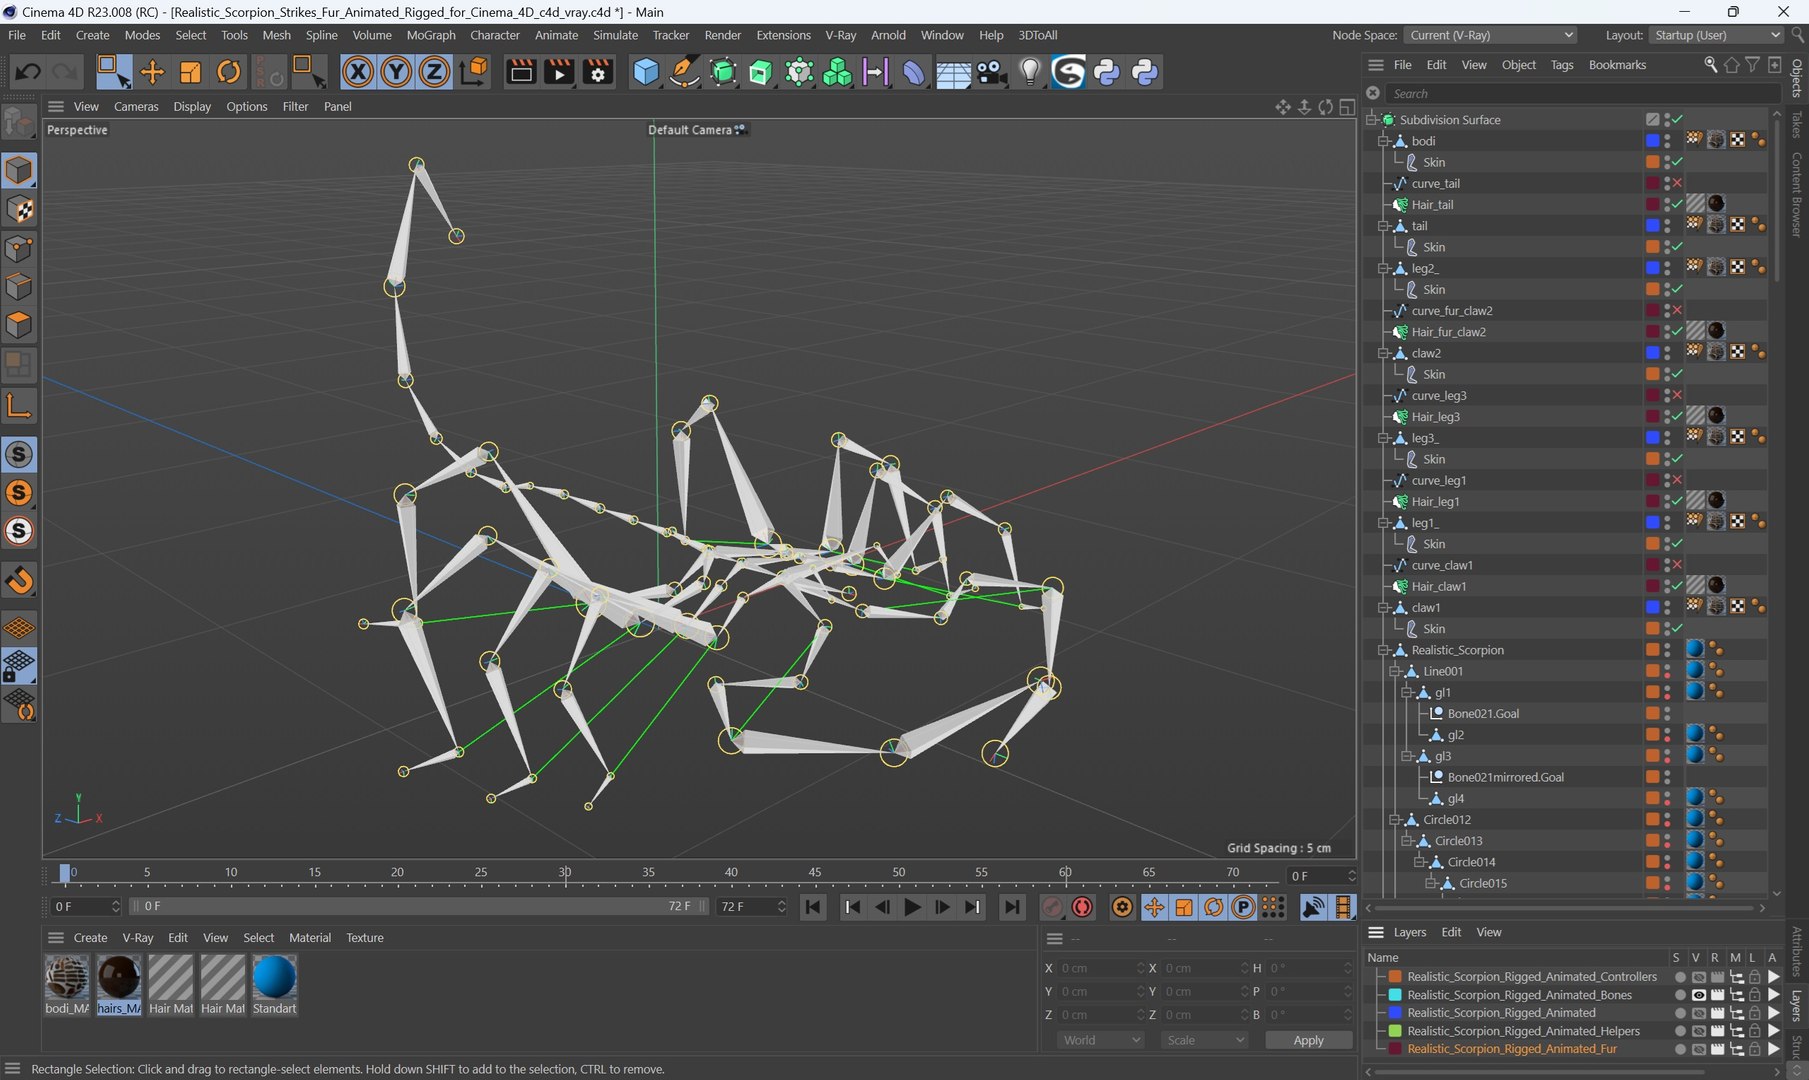Enable Model mode in left palette

19,171
